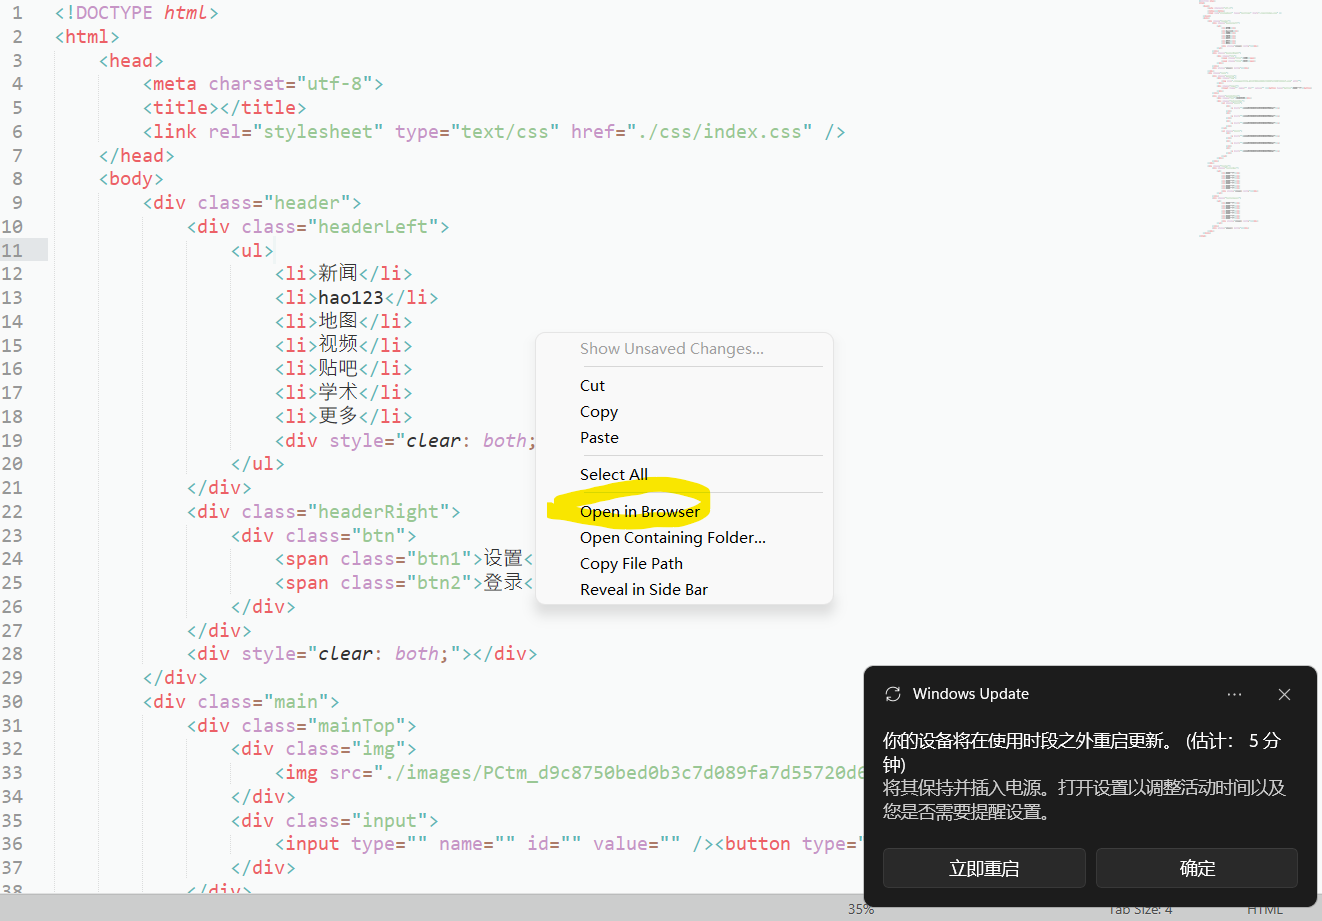Choose Select All in context menu
Image resolution: width=1322 pixels, height=921 pixels.
[614, 474]
